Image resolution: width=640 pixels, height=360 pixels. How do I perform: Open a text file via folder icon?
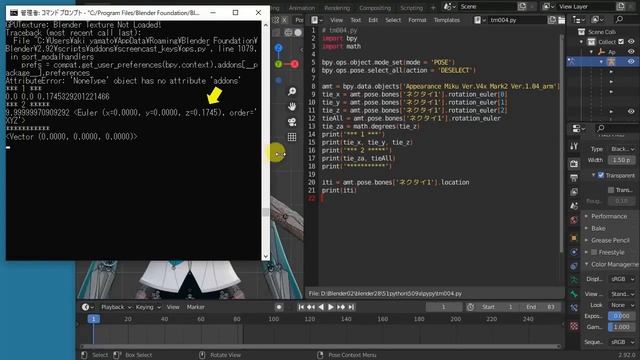562,20
